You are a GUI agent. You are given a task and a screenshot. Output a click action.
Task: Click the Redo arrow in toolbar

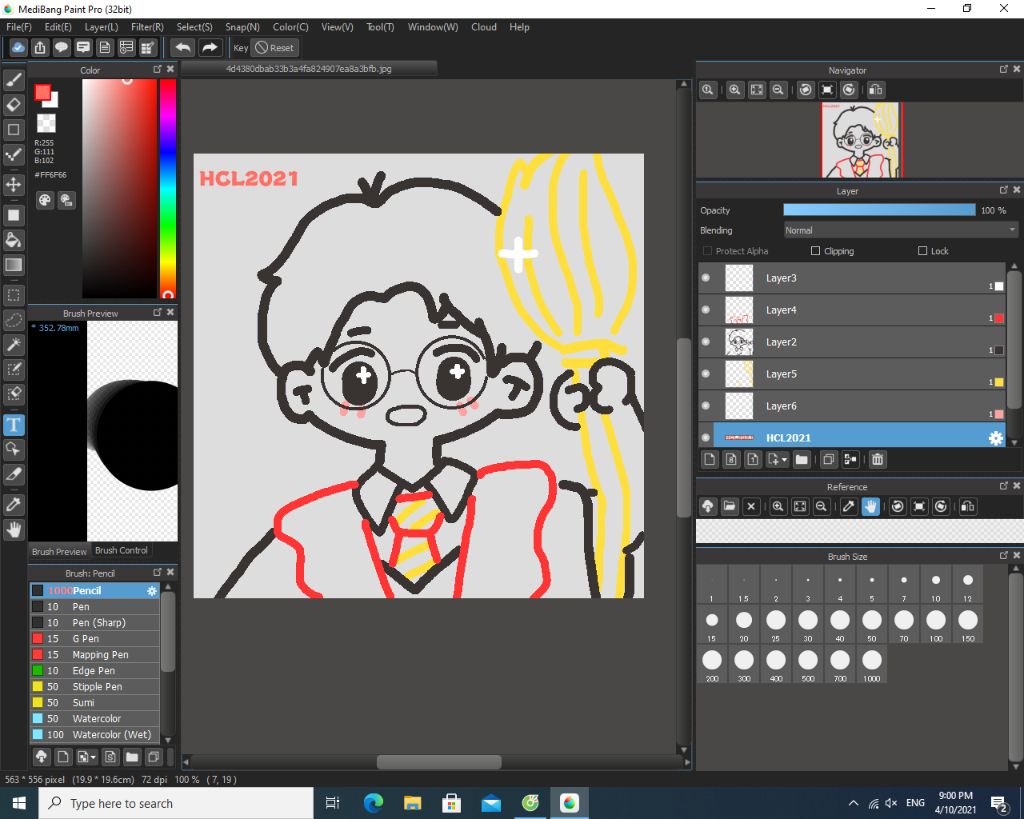(210, 48)
